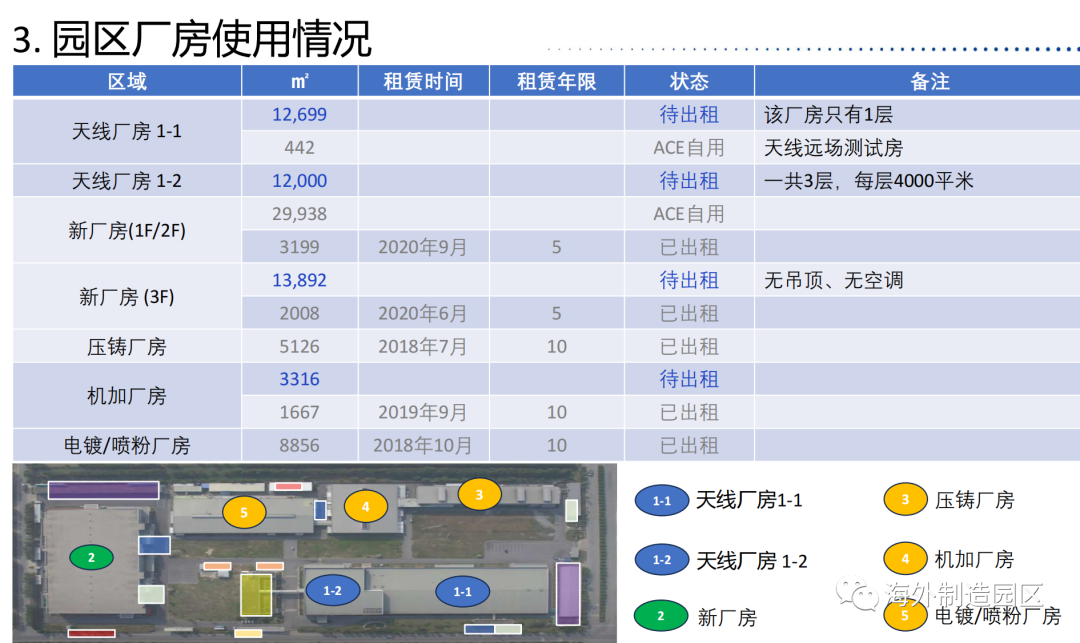Select the table cell 新厂房 (3F)
The width and height of the screenshot is (1080, 643).
pos(127,297)
